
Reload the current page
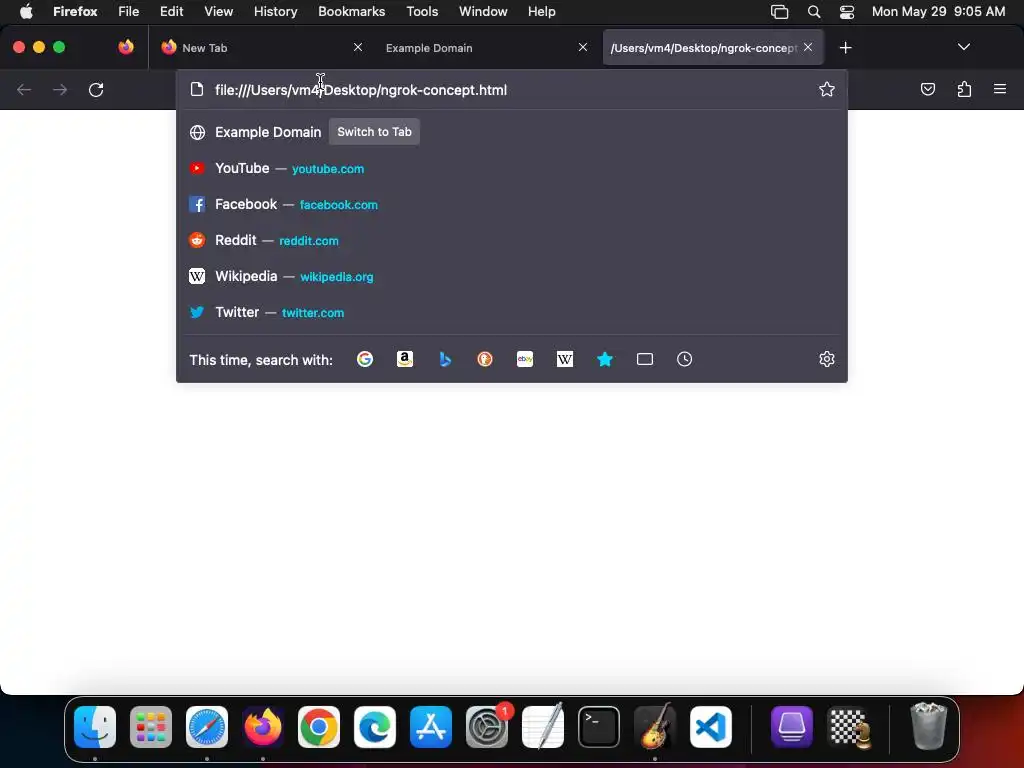coord(96,89)
